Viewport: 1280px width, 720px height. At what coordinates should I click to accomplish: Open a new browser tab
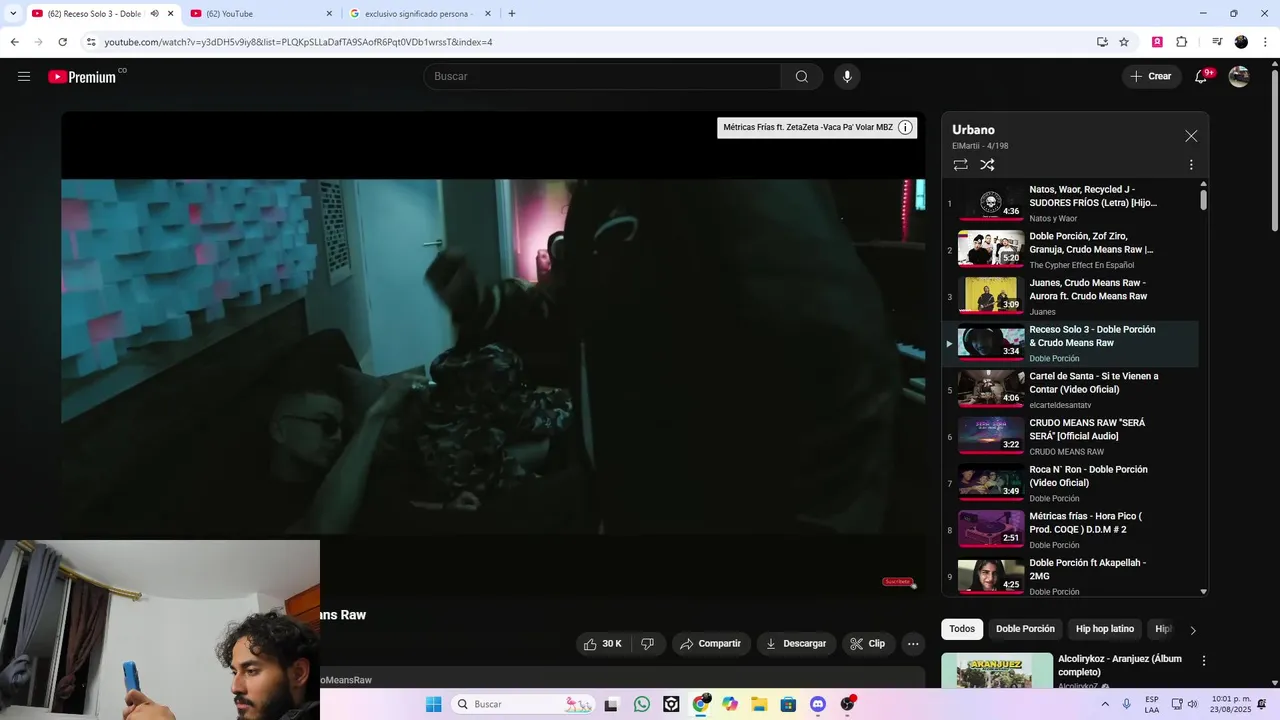[x=512, y=13]
